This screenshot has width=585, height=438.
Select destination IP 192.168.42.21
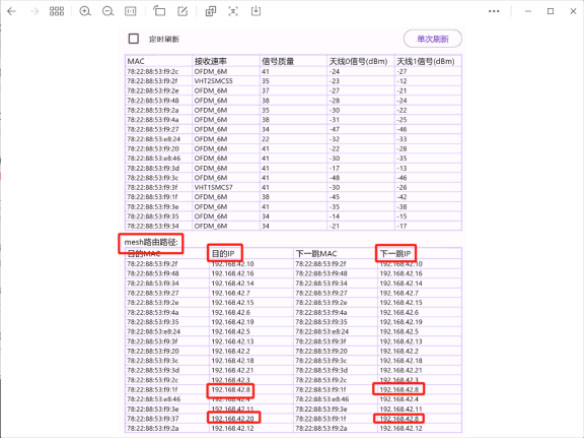(x=233, y=370)
